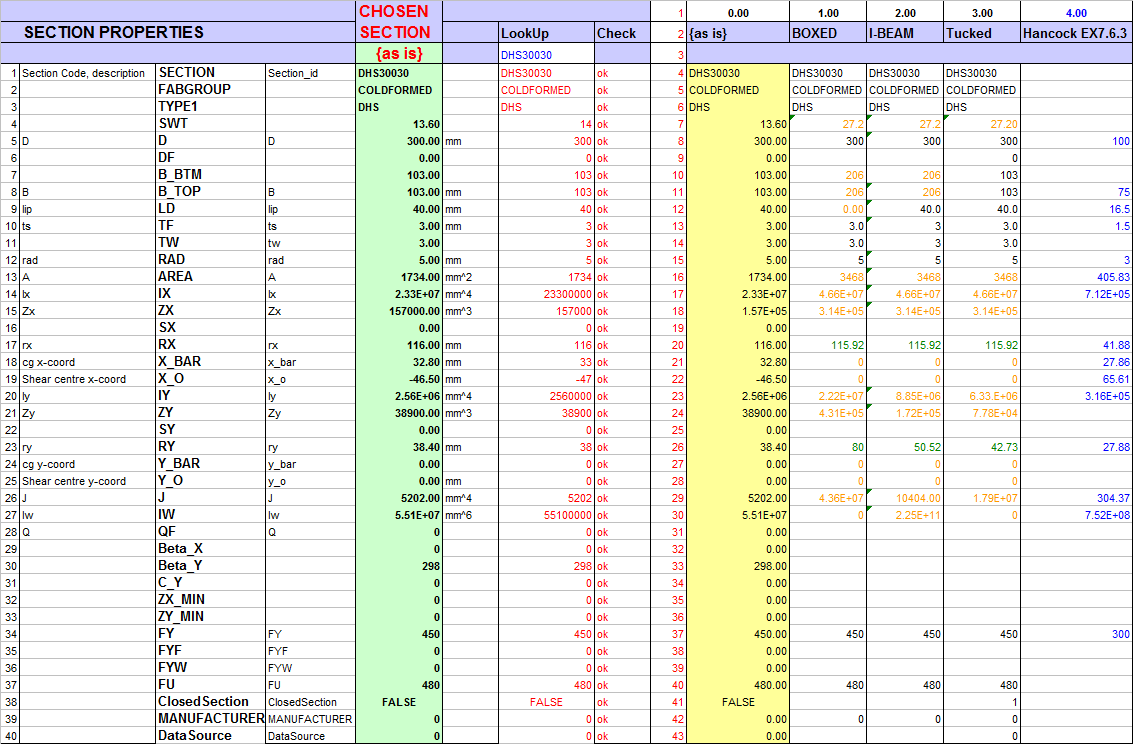Click the blue 405.83 Hancock value
The image size is (1133, 744).
pos(1076,277)
